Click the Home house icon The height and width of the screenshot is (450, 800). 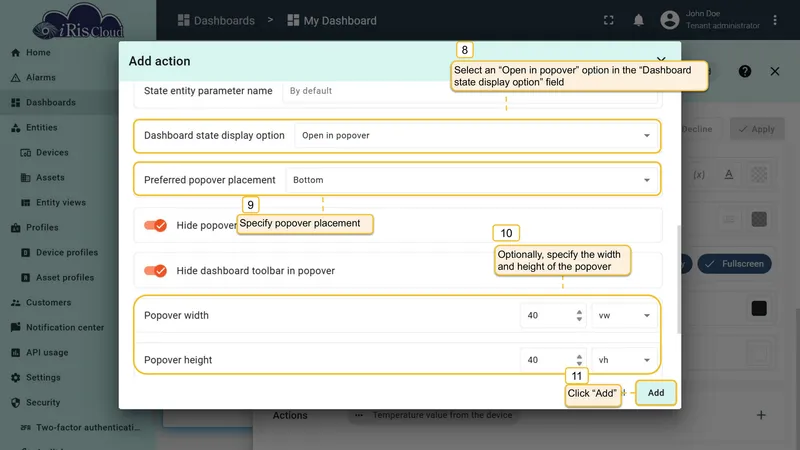15,53
